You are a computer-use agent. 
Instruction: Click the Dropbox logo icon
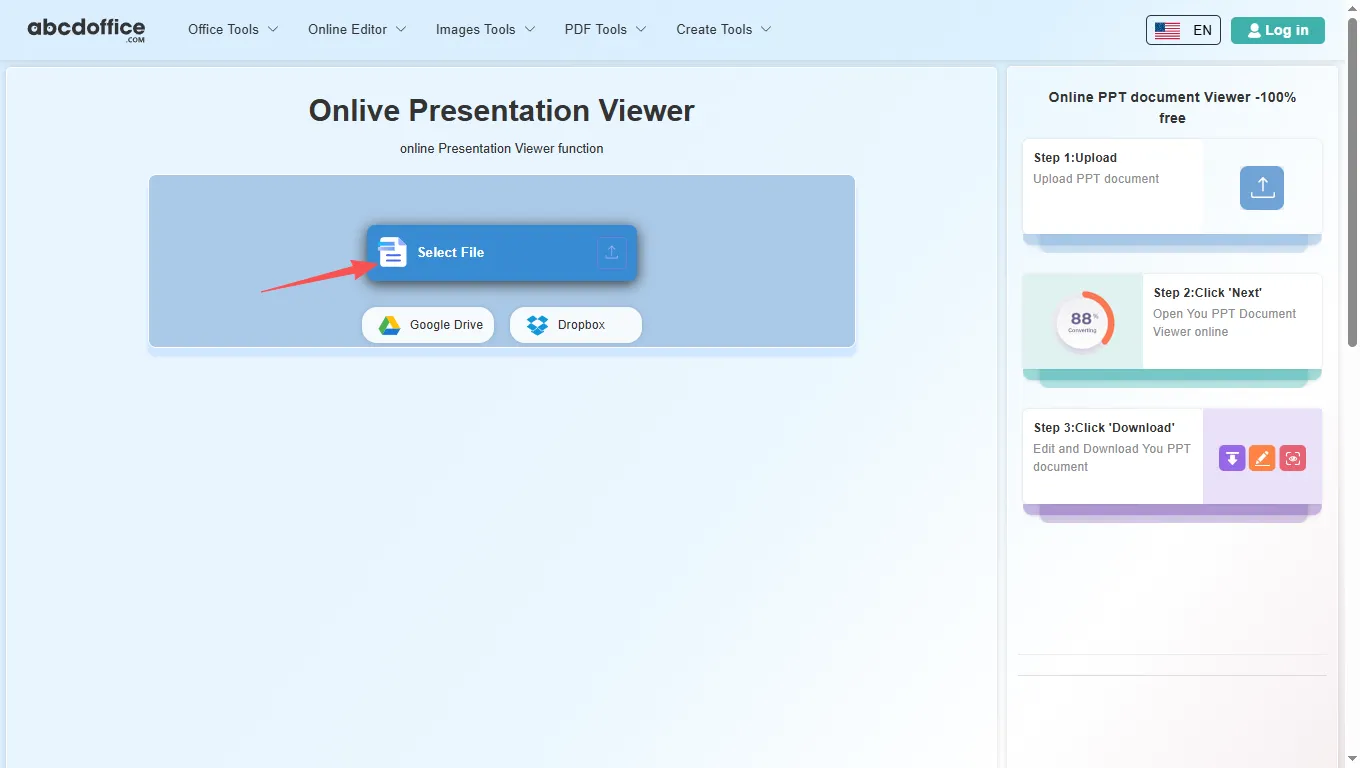(x=537, y=325)
